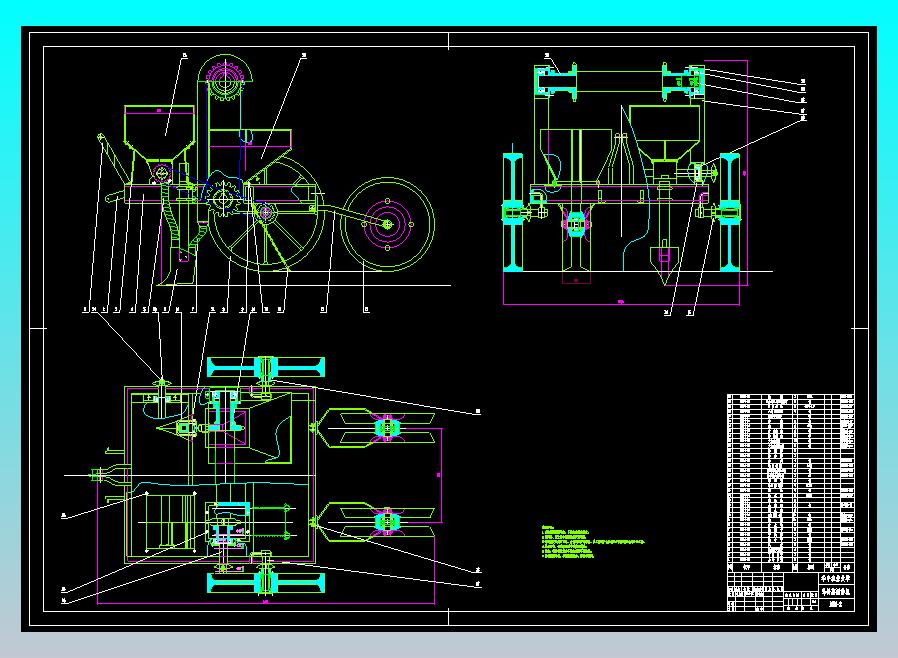The height and width of the screenshot is (658, 898).
Task: Select the furrow opener tip in front view
Action: (x=664, y=265)
